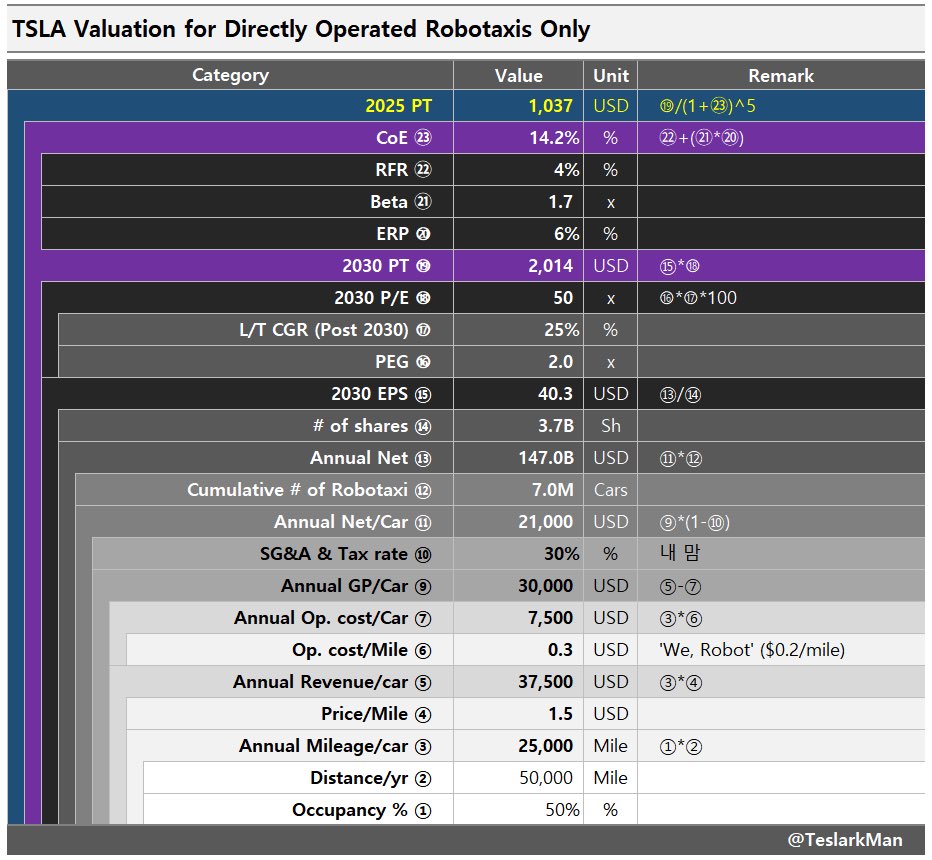Select the 'ERP' row label
932x860 pixels.
[404, 234]
